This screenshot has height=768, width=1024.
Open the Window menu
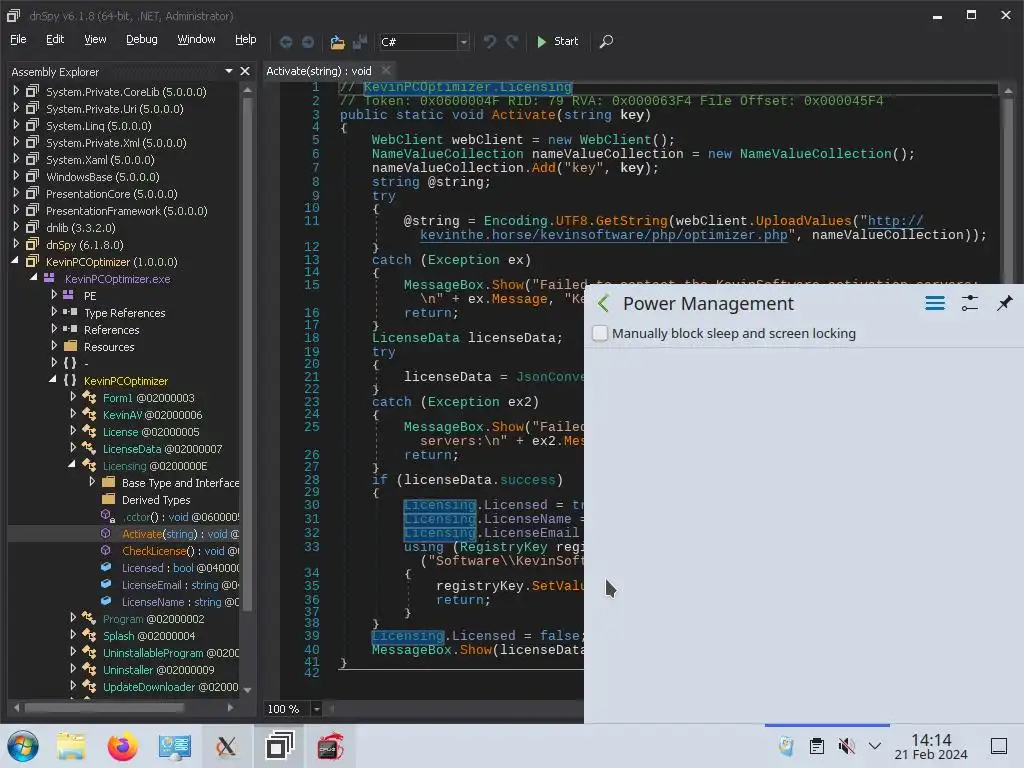(x=196, y=39)
